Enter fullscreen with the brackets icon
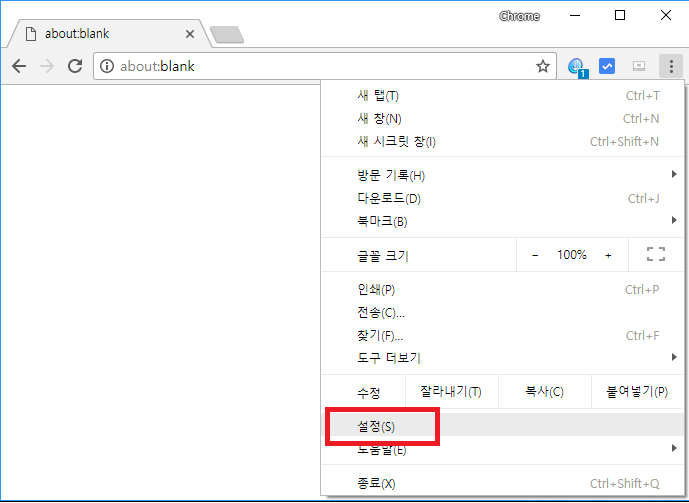The height and width of the screenshot is (503, 689). (x=656, y=254)
